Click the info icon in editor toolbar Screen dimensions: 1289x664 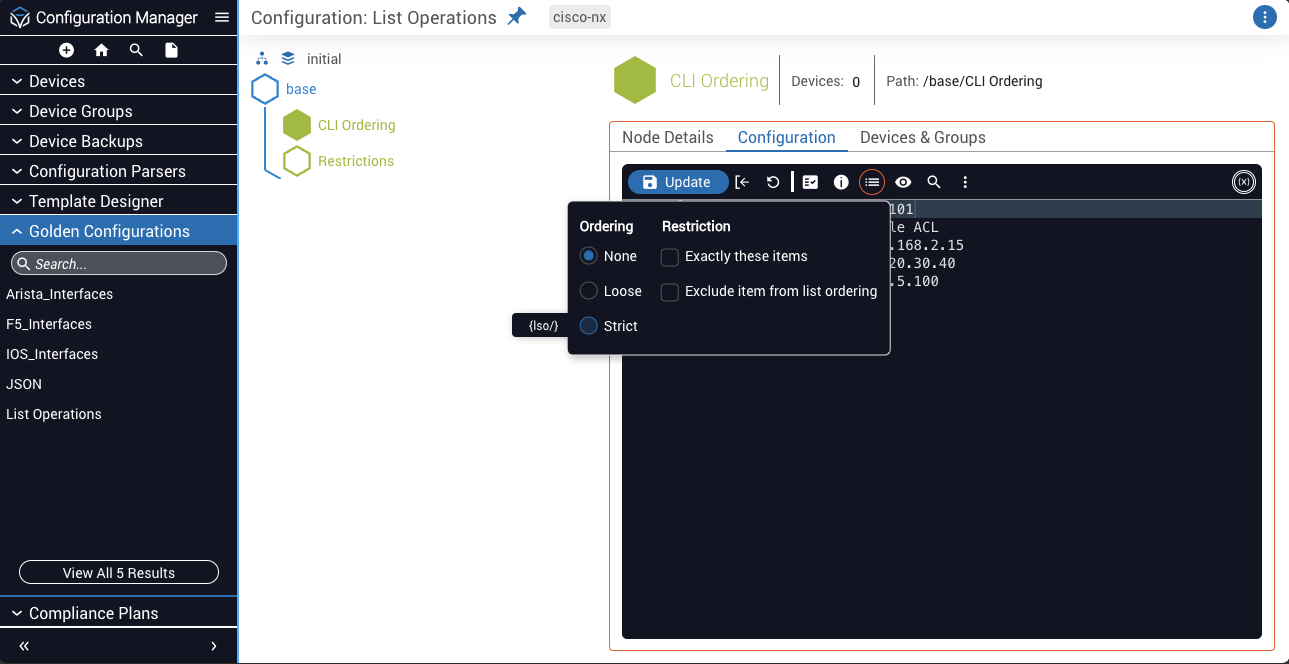point(841,182)
